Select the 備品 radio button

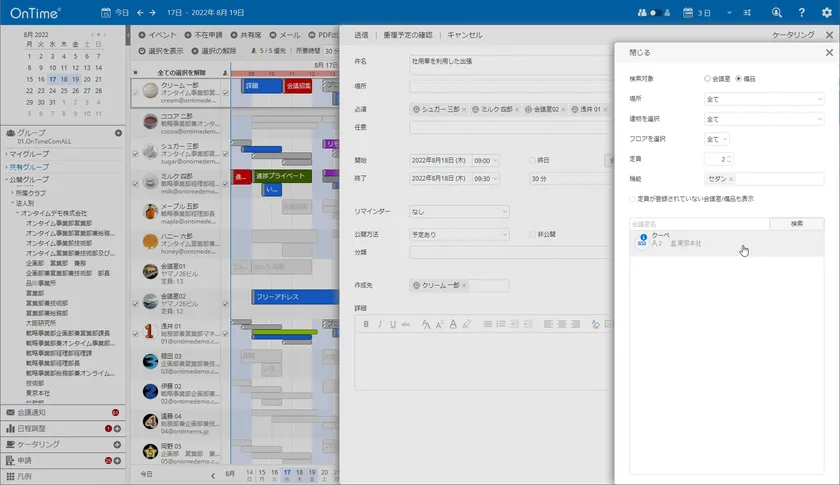[739, 78]
